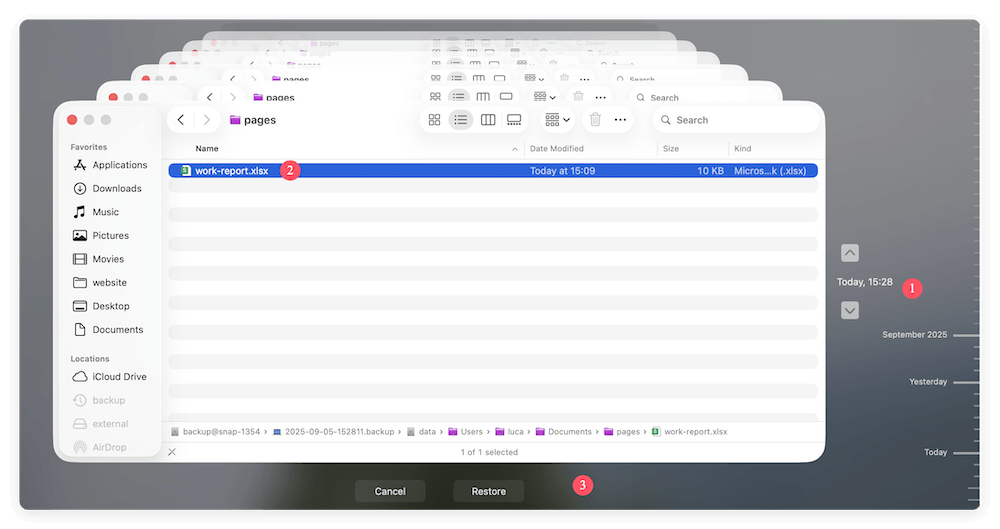Image resolution: width=1000 pixels, height=529 pixels.
Task: Jump to September 2025 on timeline
Action: (915, 335)
